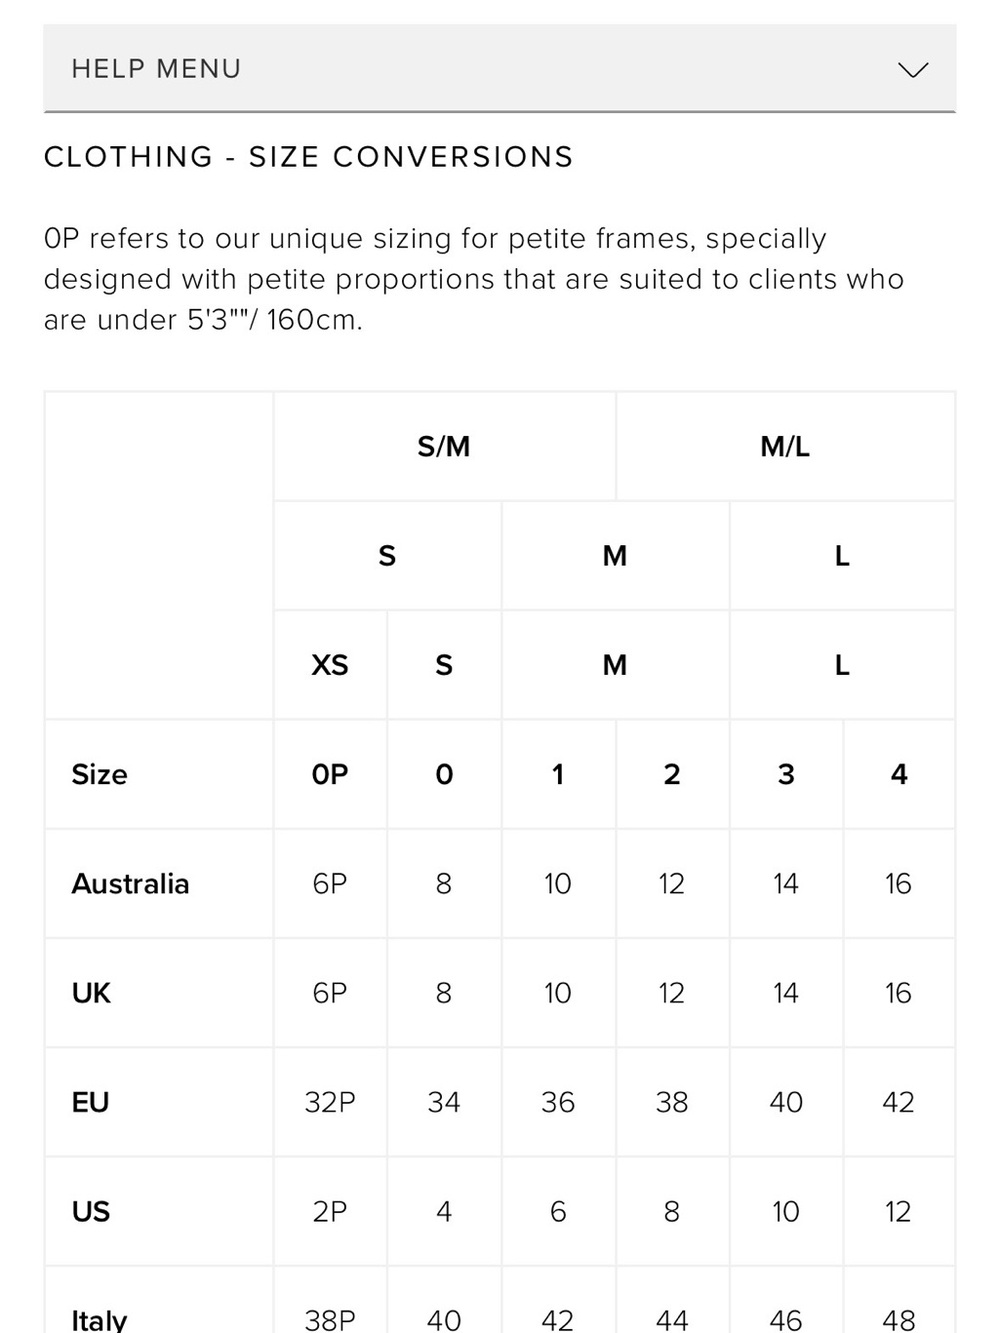Click the EU row label
The width and height of the screenshot is (1000, 1333).
pos(90,1102)
